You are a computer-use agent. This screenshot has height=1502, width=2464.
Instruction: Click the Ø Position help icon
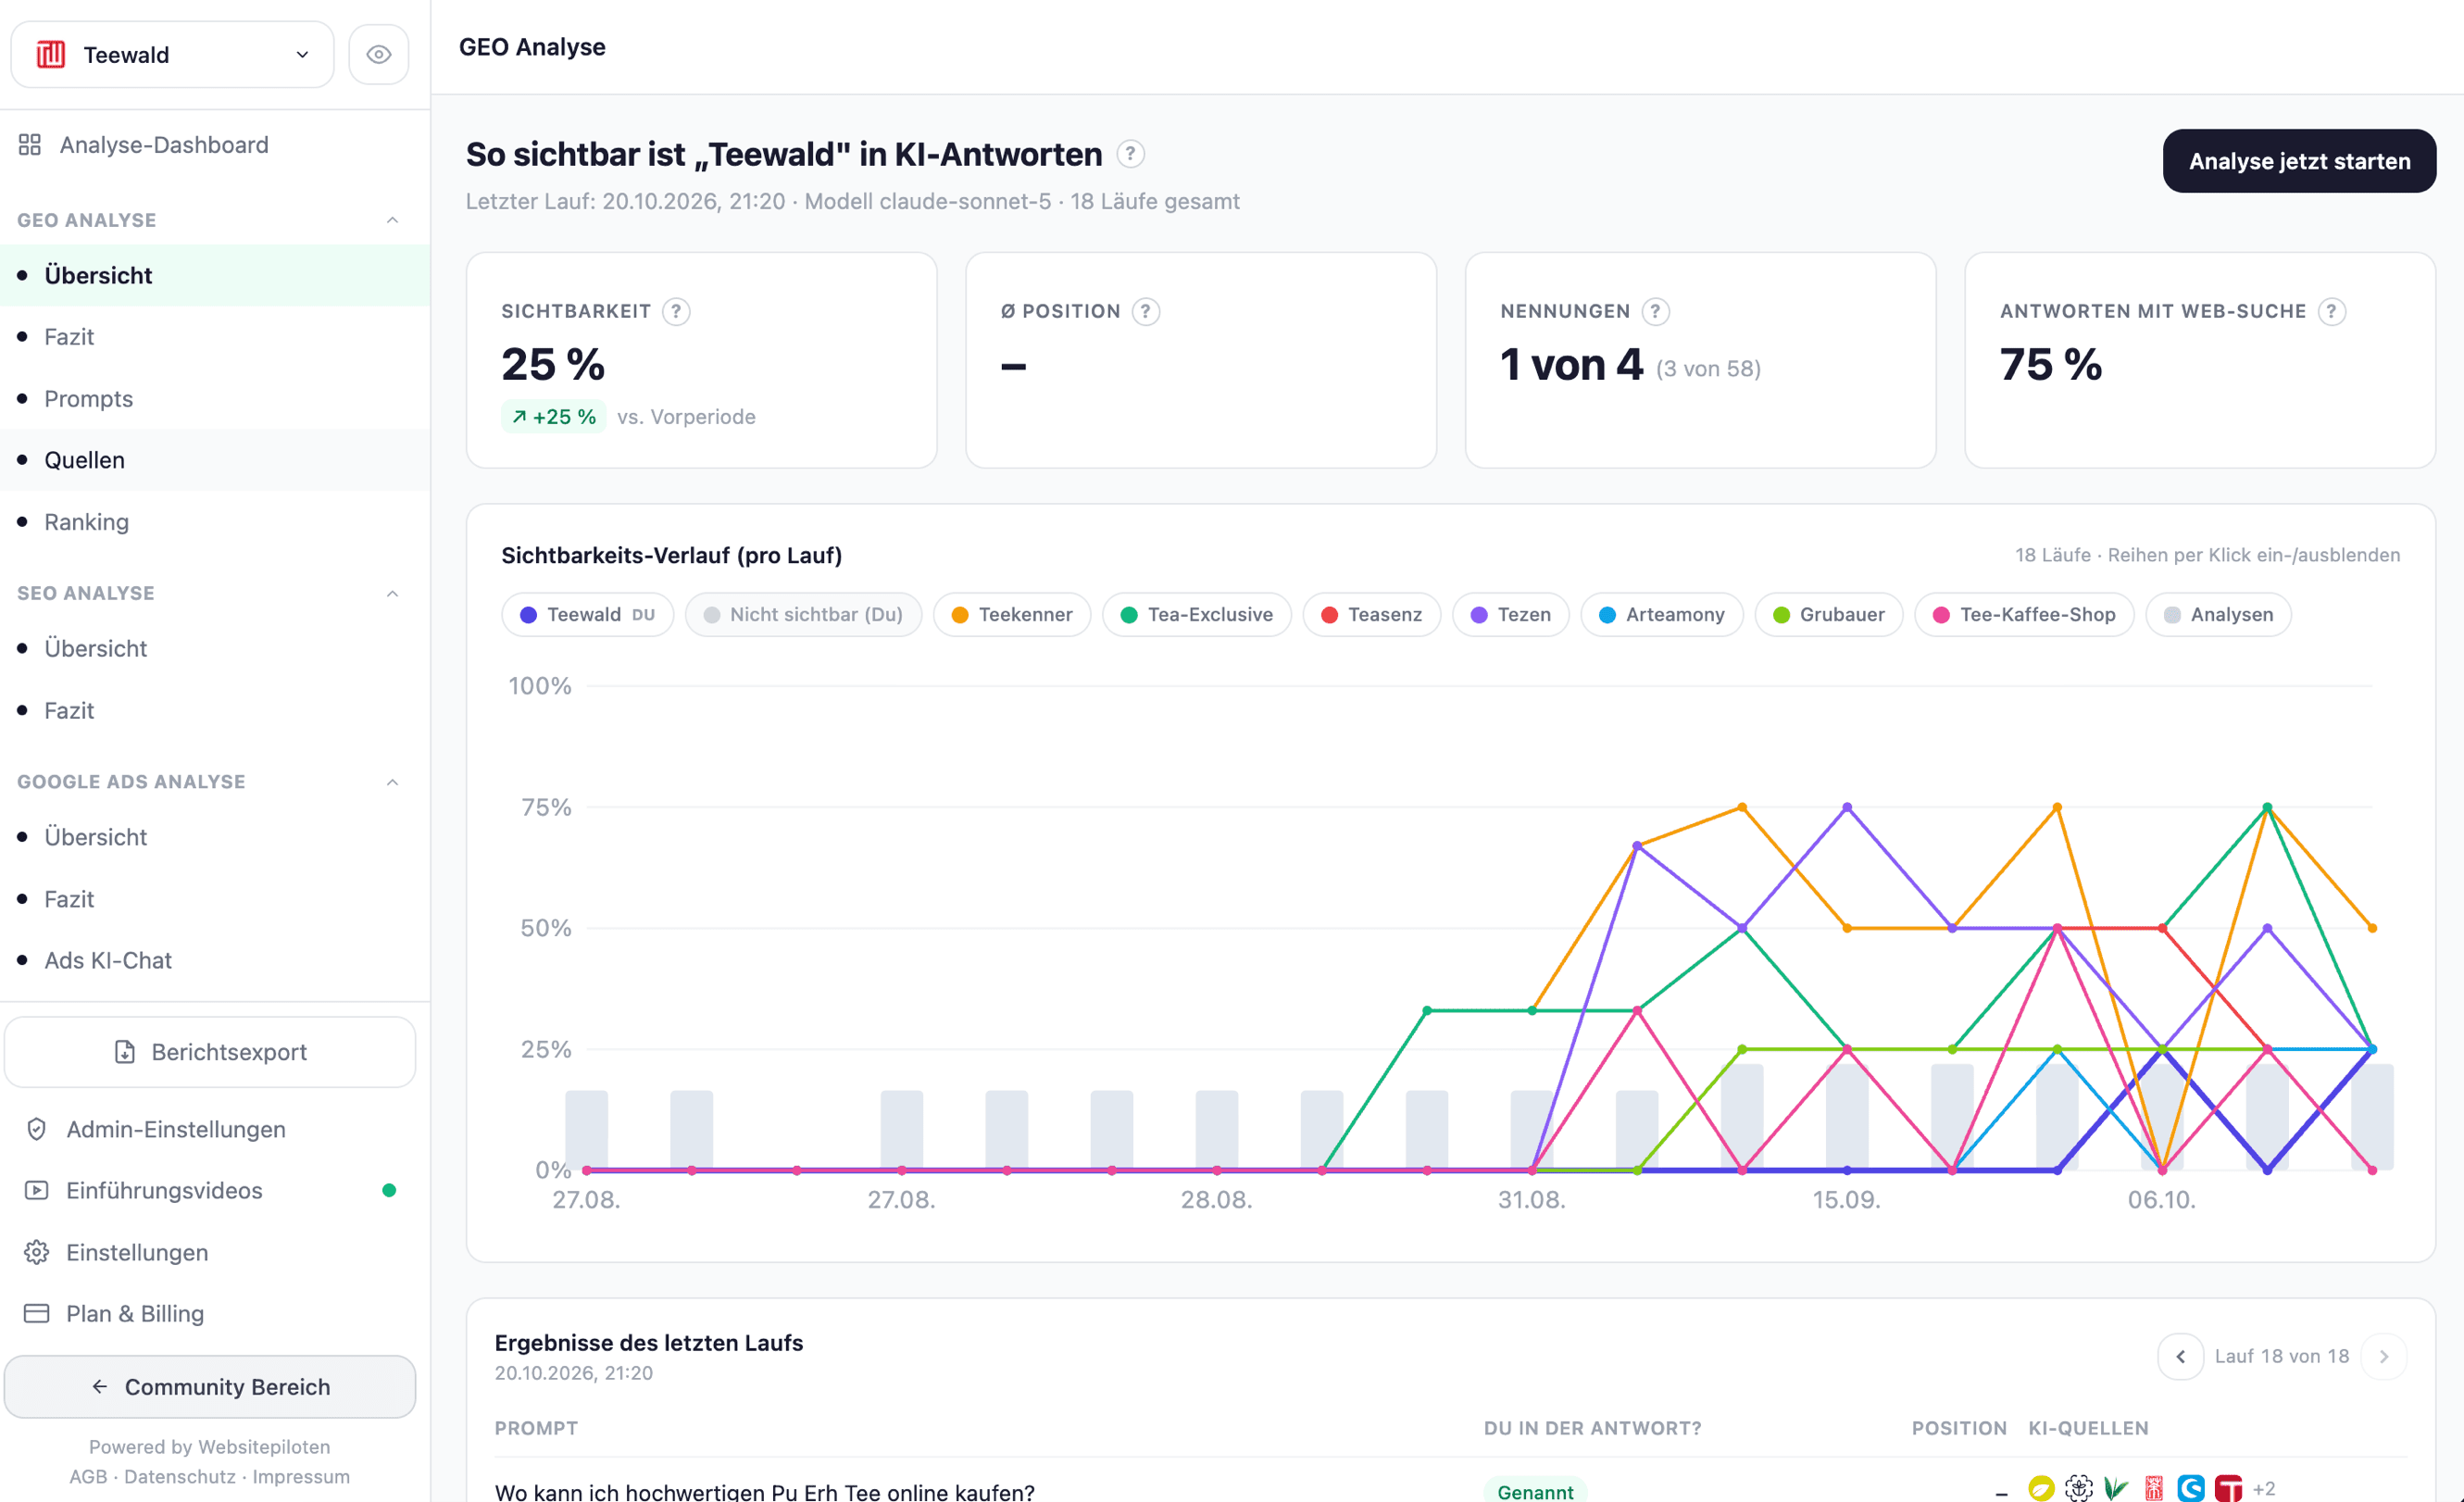pyautogui.click(x=1146, y=311)
